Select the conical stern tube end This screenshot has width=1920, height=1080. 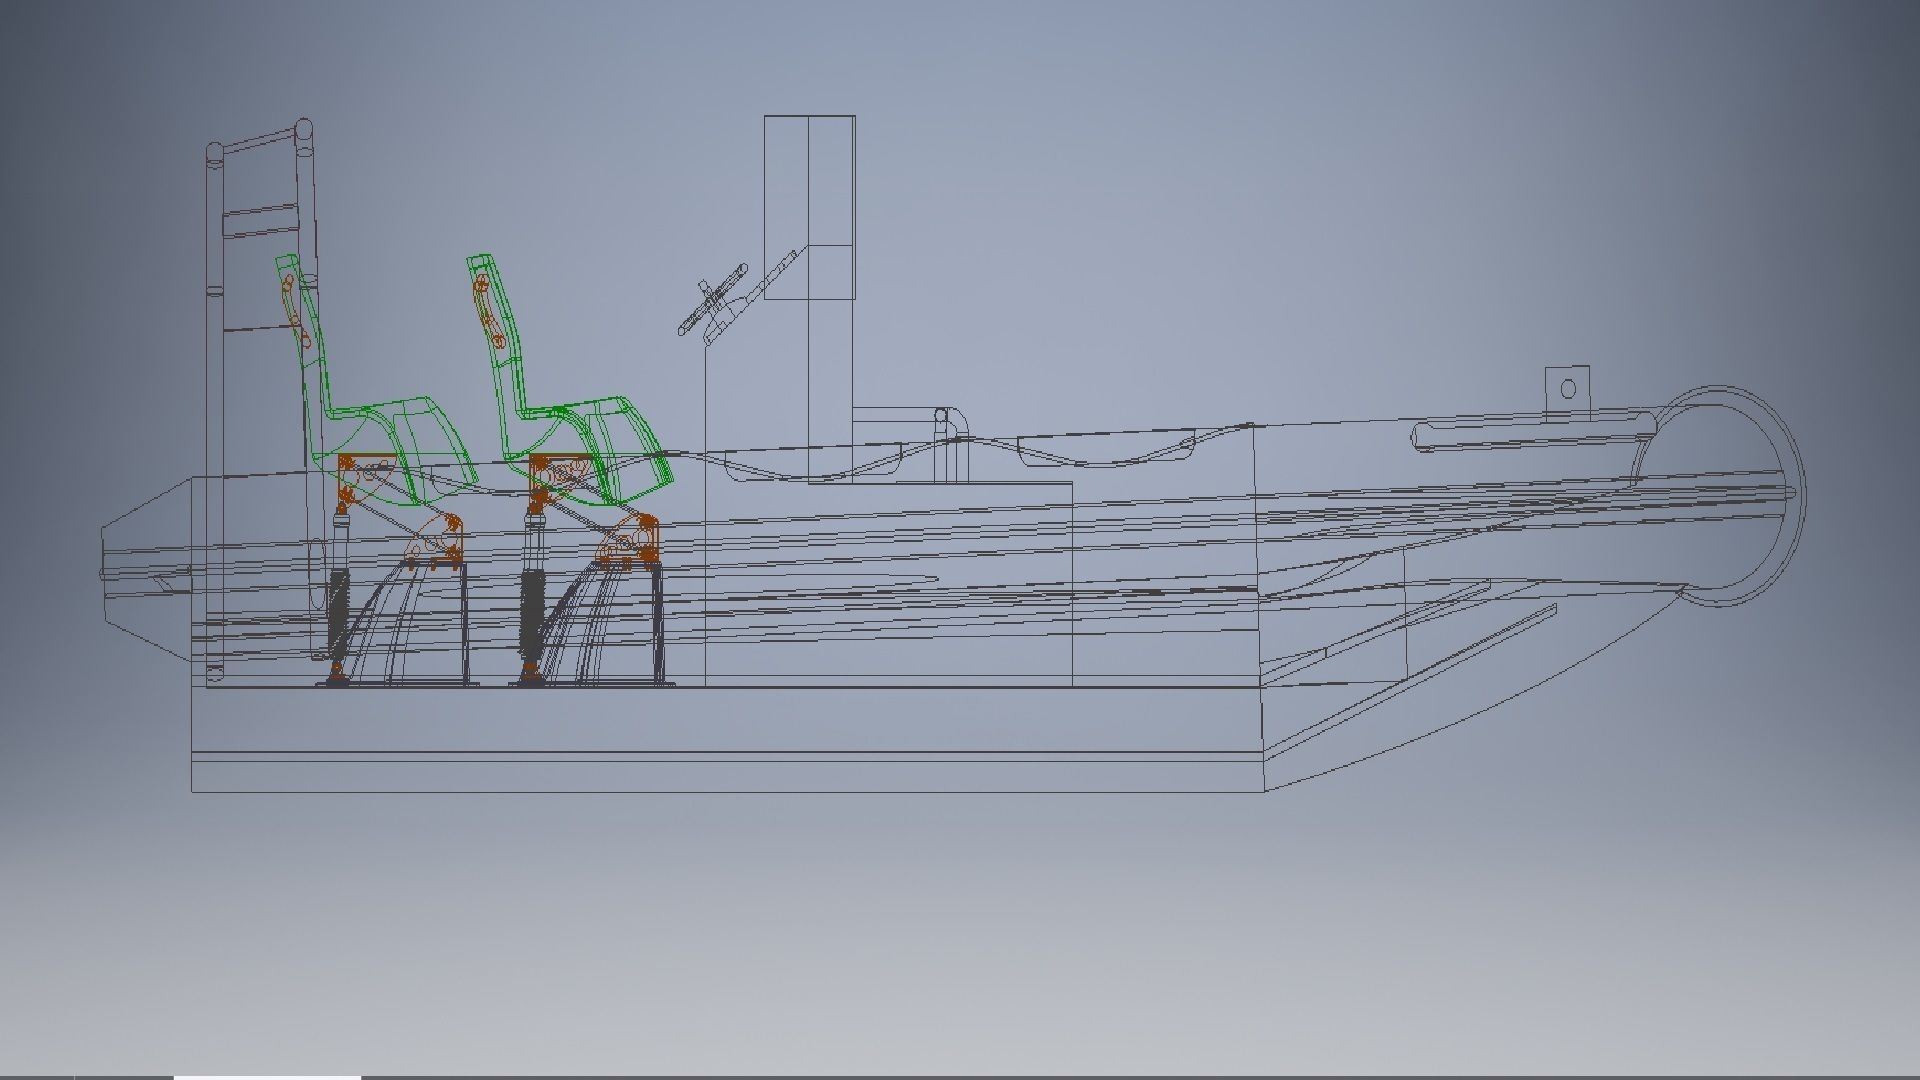tap(147, 570)
